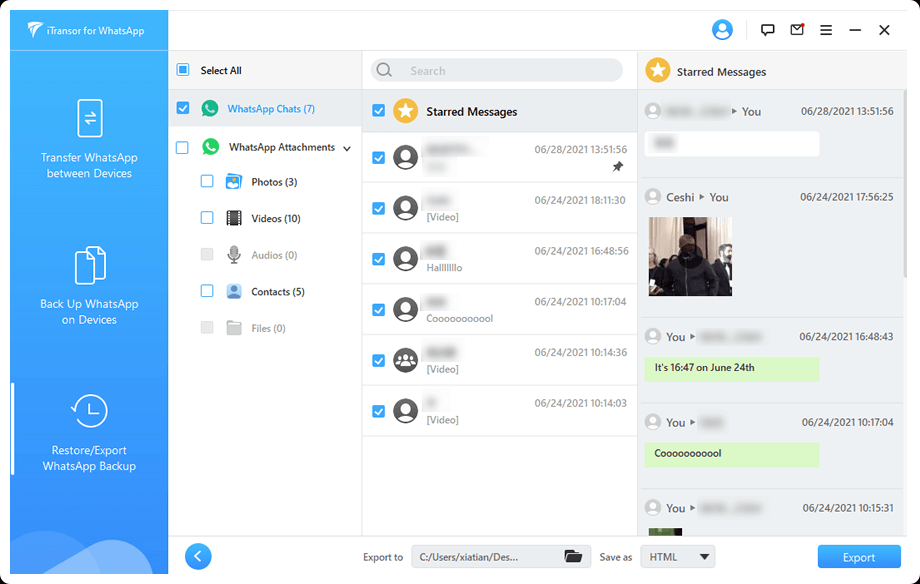Click the Files folder icon
920x584 pixels.
coord(234,328)
